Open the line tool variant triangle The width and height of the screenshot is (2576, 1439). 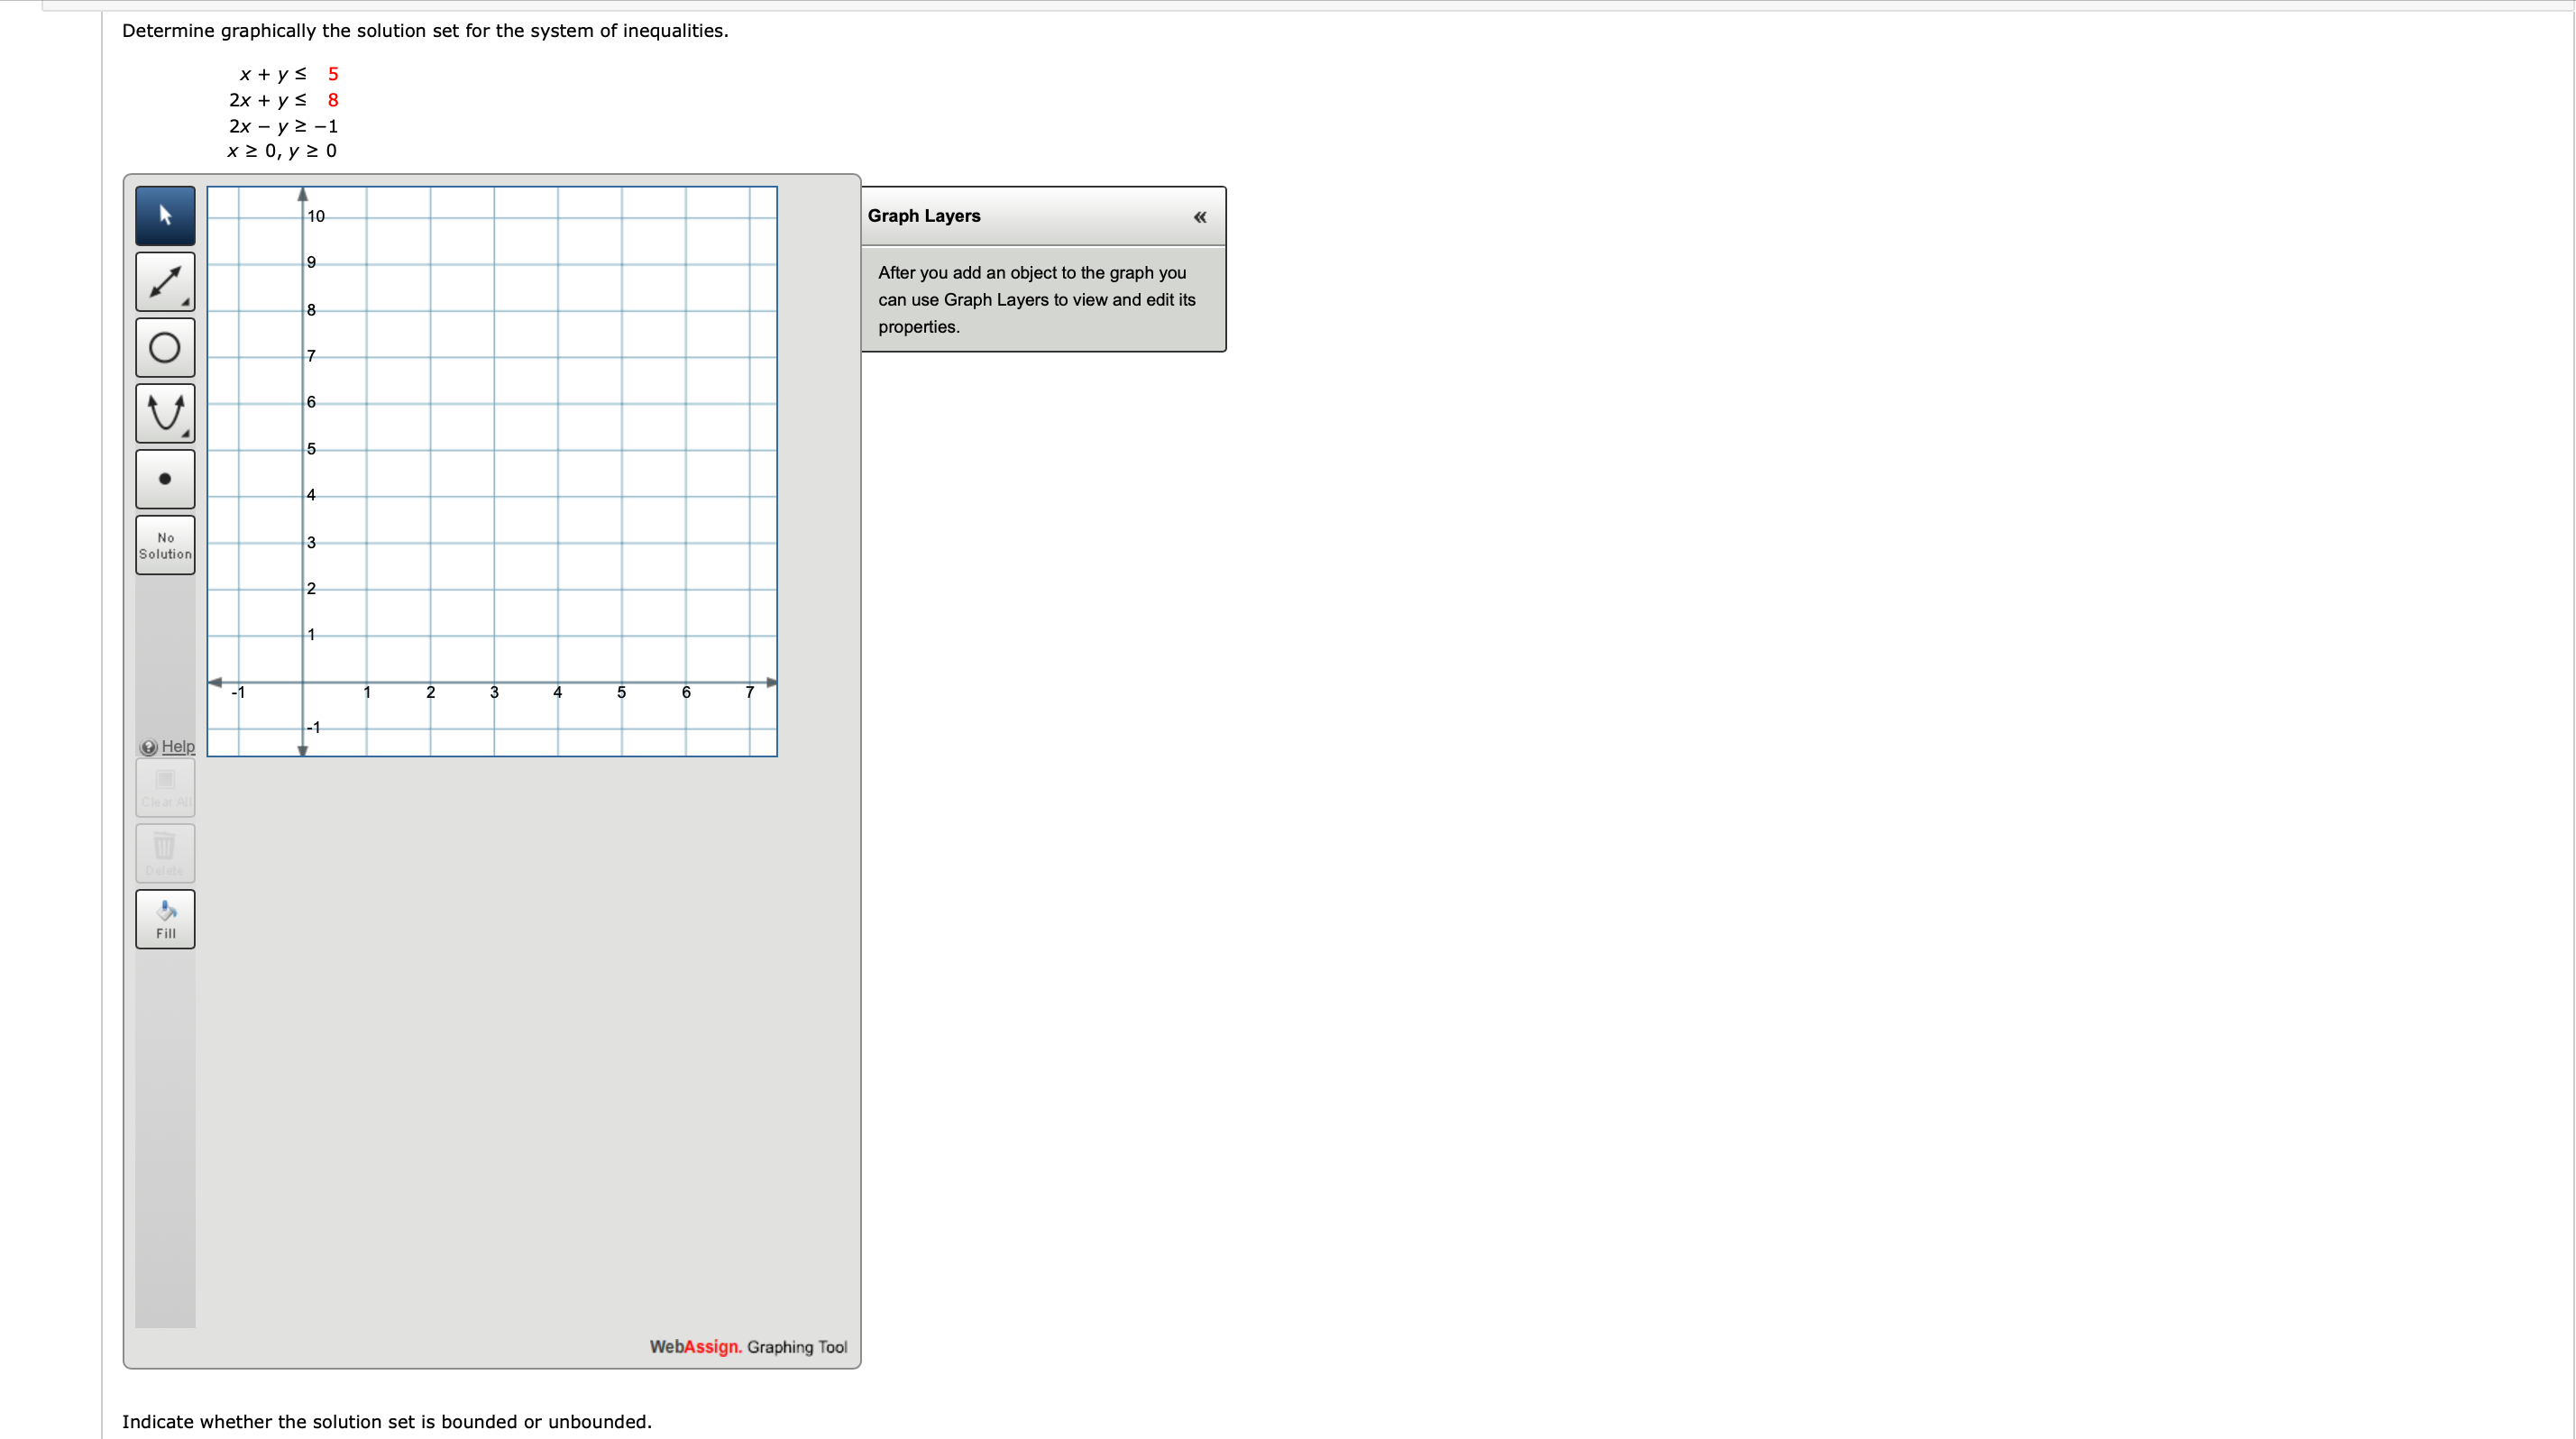184,303
